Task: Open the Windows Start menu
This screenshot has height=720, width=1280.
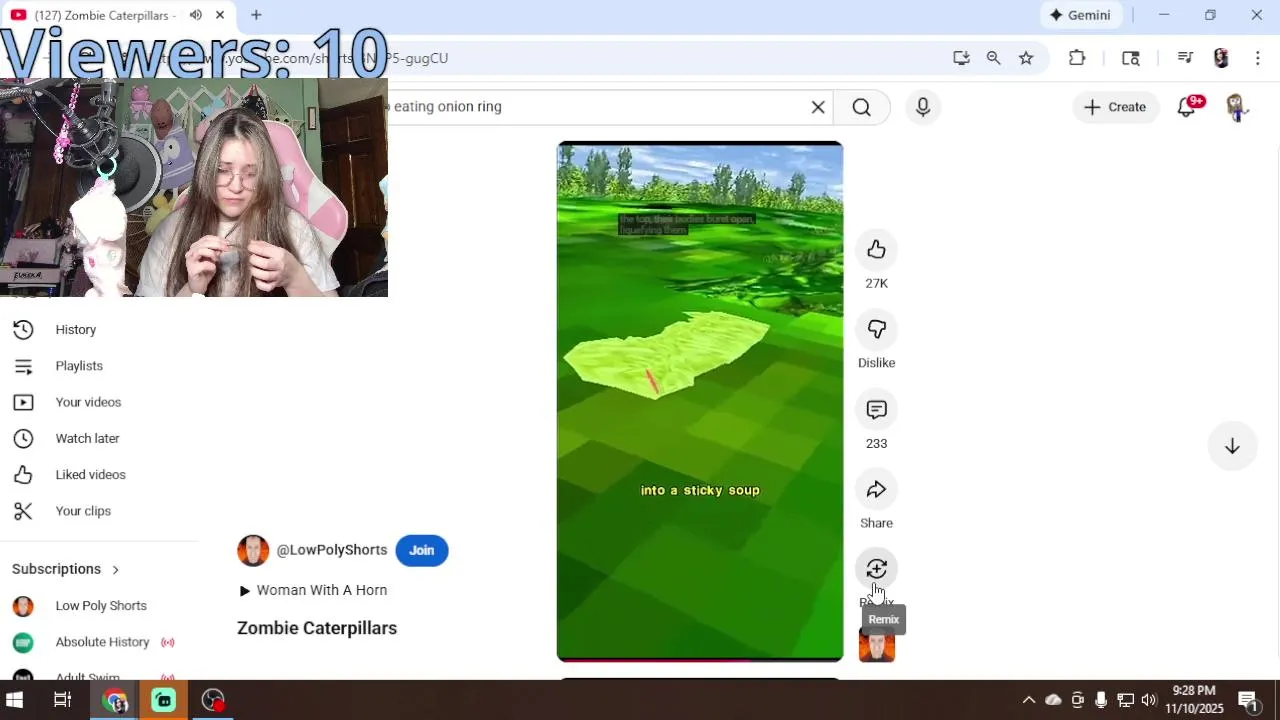Action: click(x=15, y=700)
